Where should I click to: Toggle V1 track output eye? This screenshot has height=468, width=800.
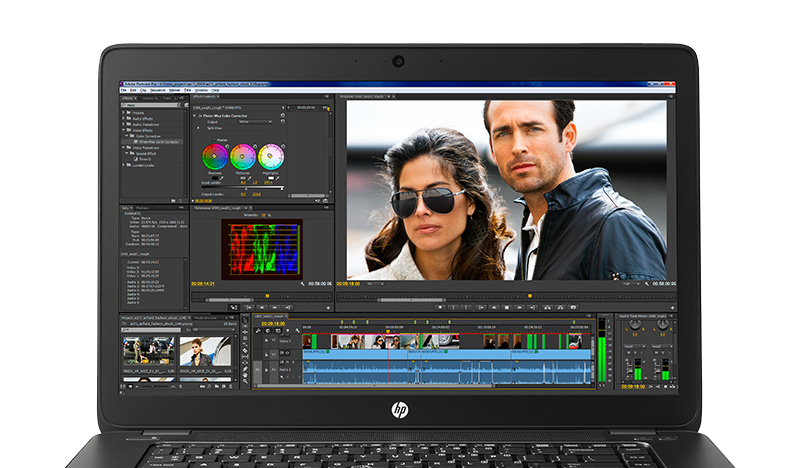point(287,353)
